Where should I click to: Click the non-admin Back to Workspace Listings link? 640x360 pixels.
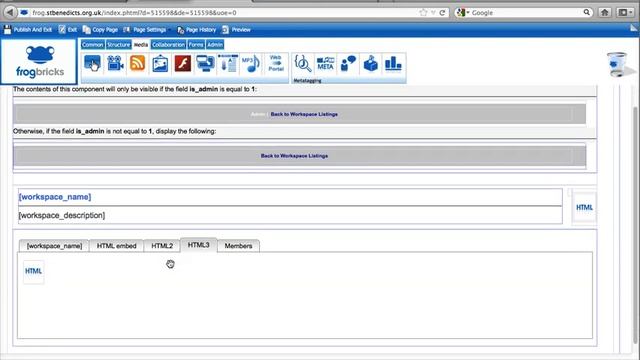[294, 156]
